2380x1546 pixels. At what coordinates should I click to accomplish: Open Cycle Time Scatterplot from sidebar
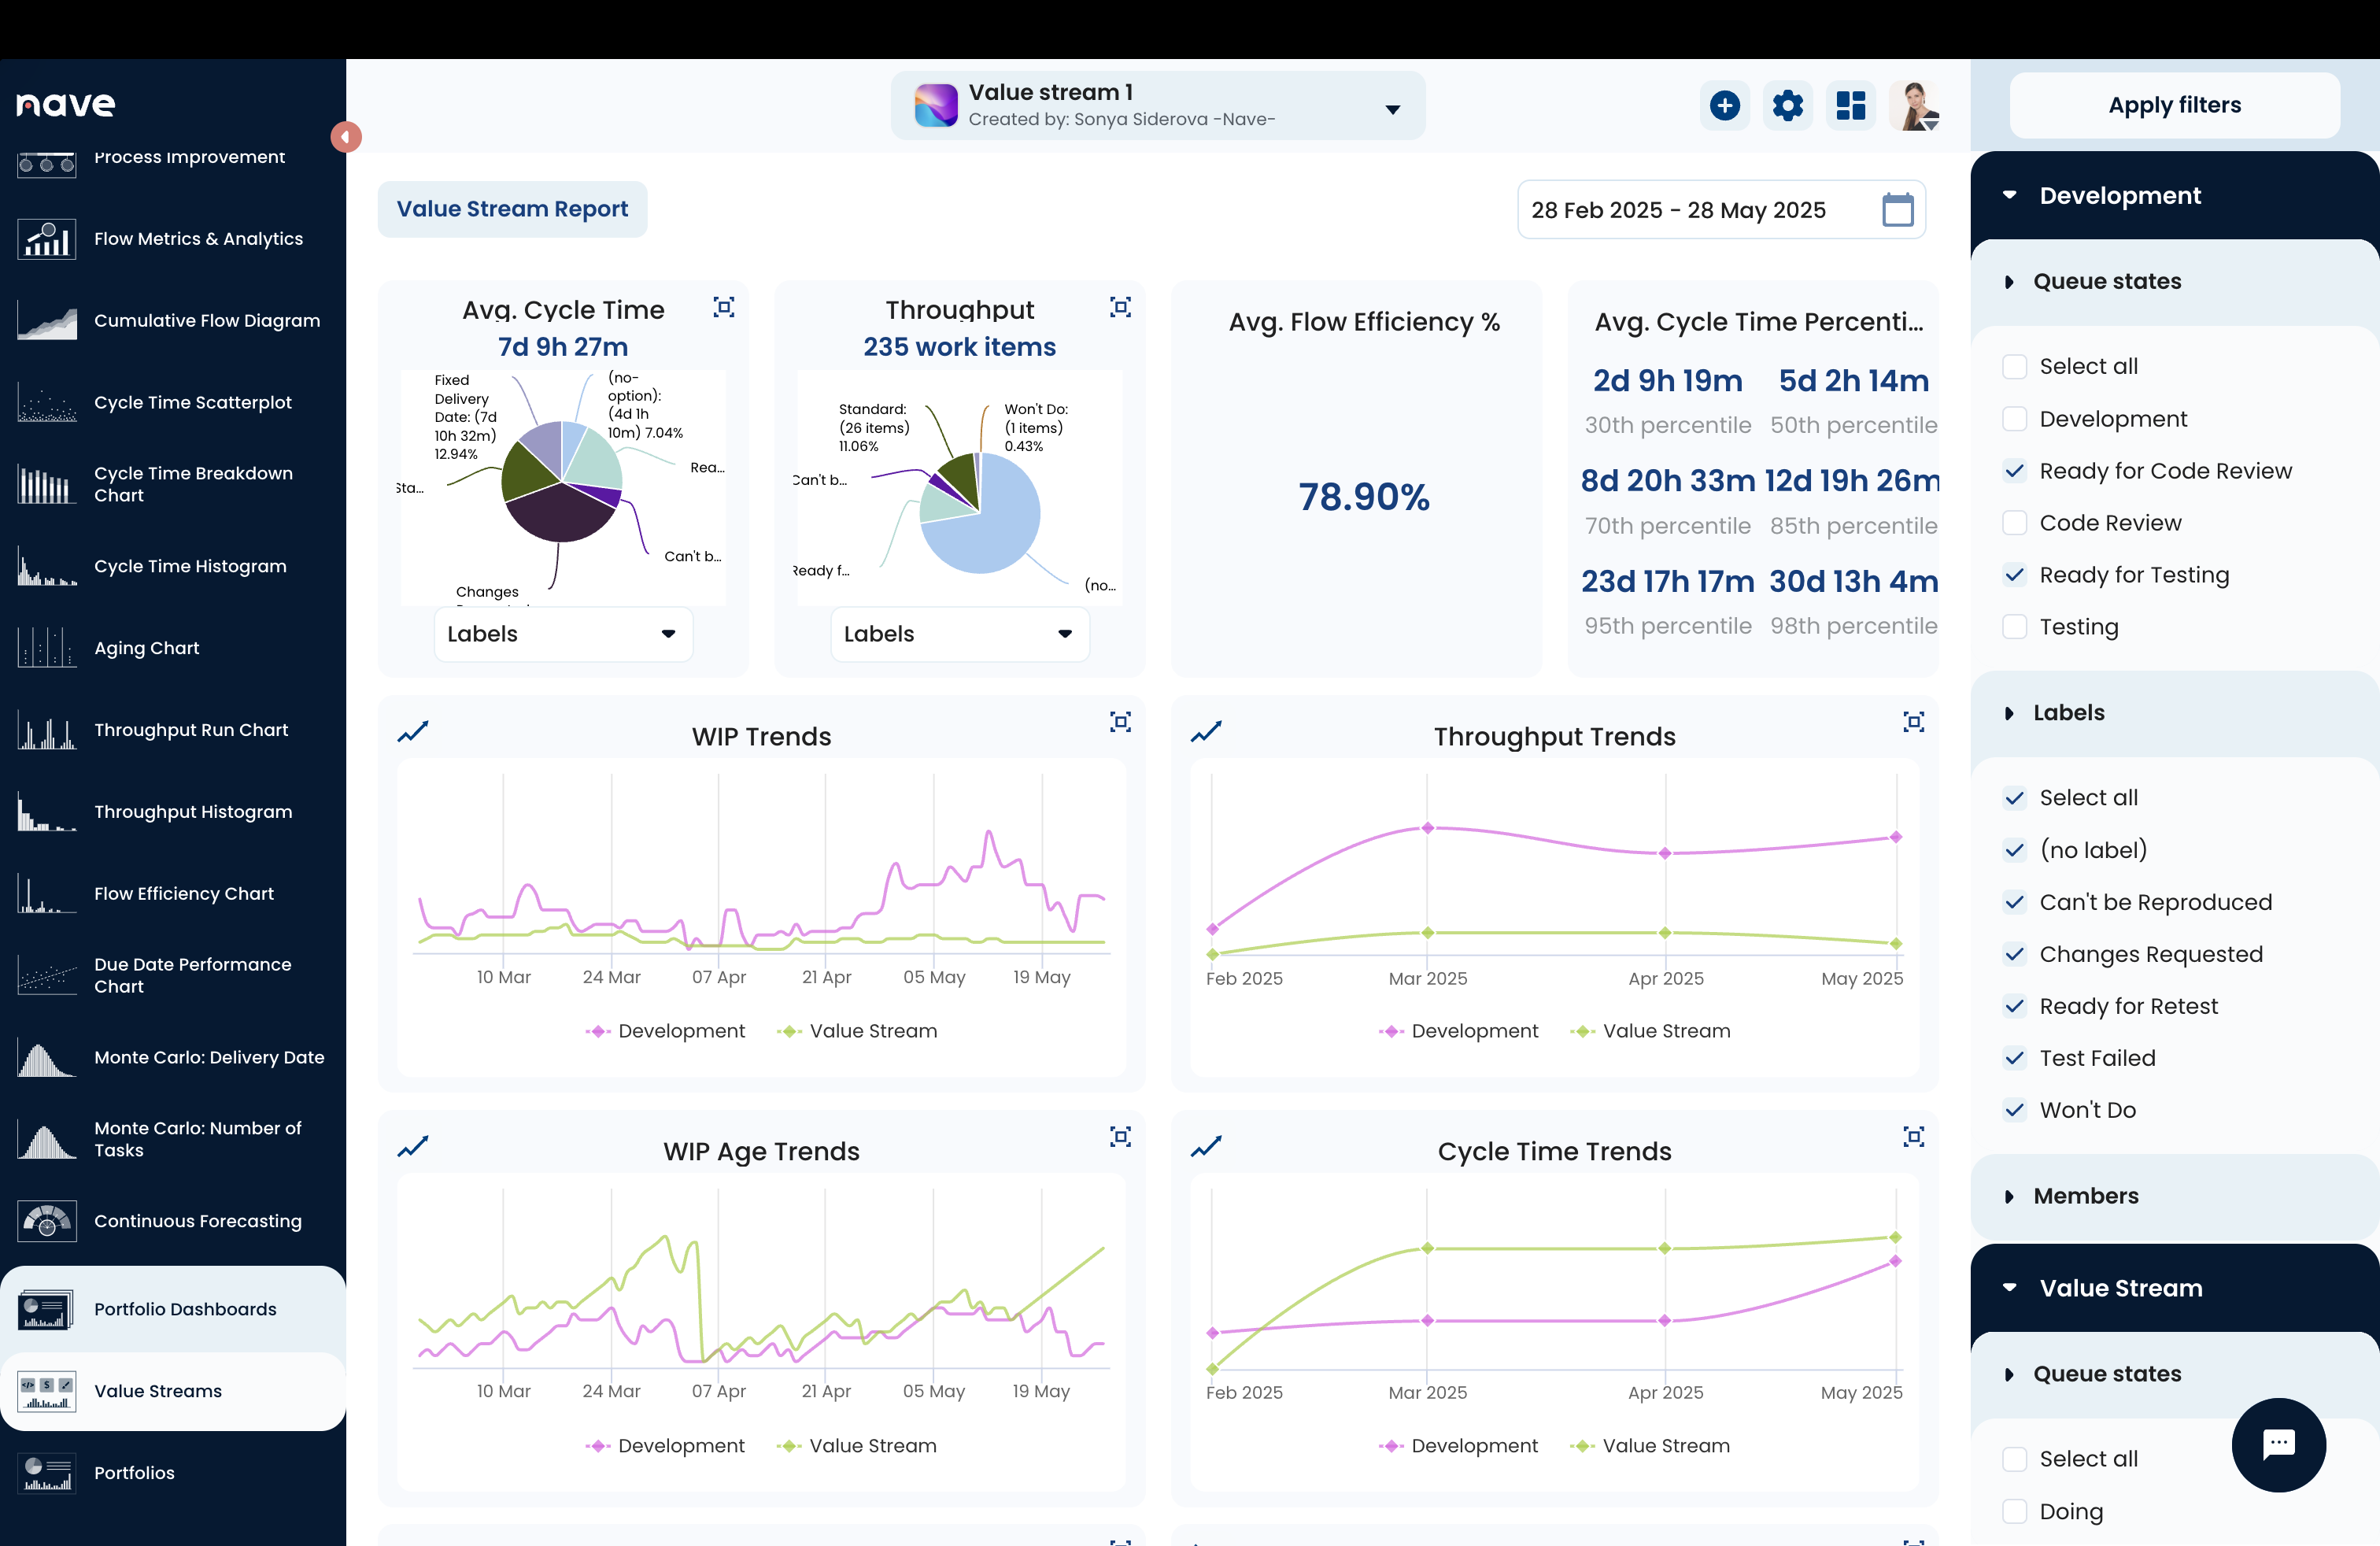coord(192,402)
